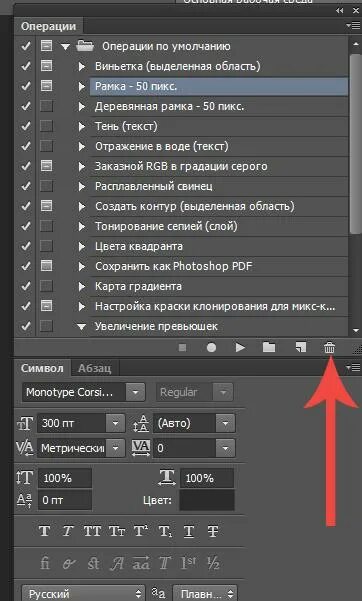The image size is (362, 601).
Task: Open the Русский language dropdown
Action: [83, 593]
